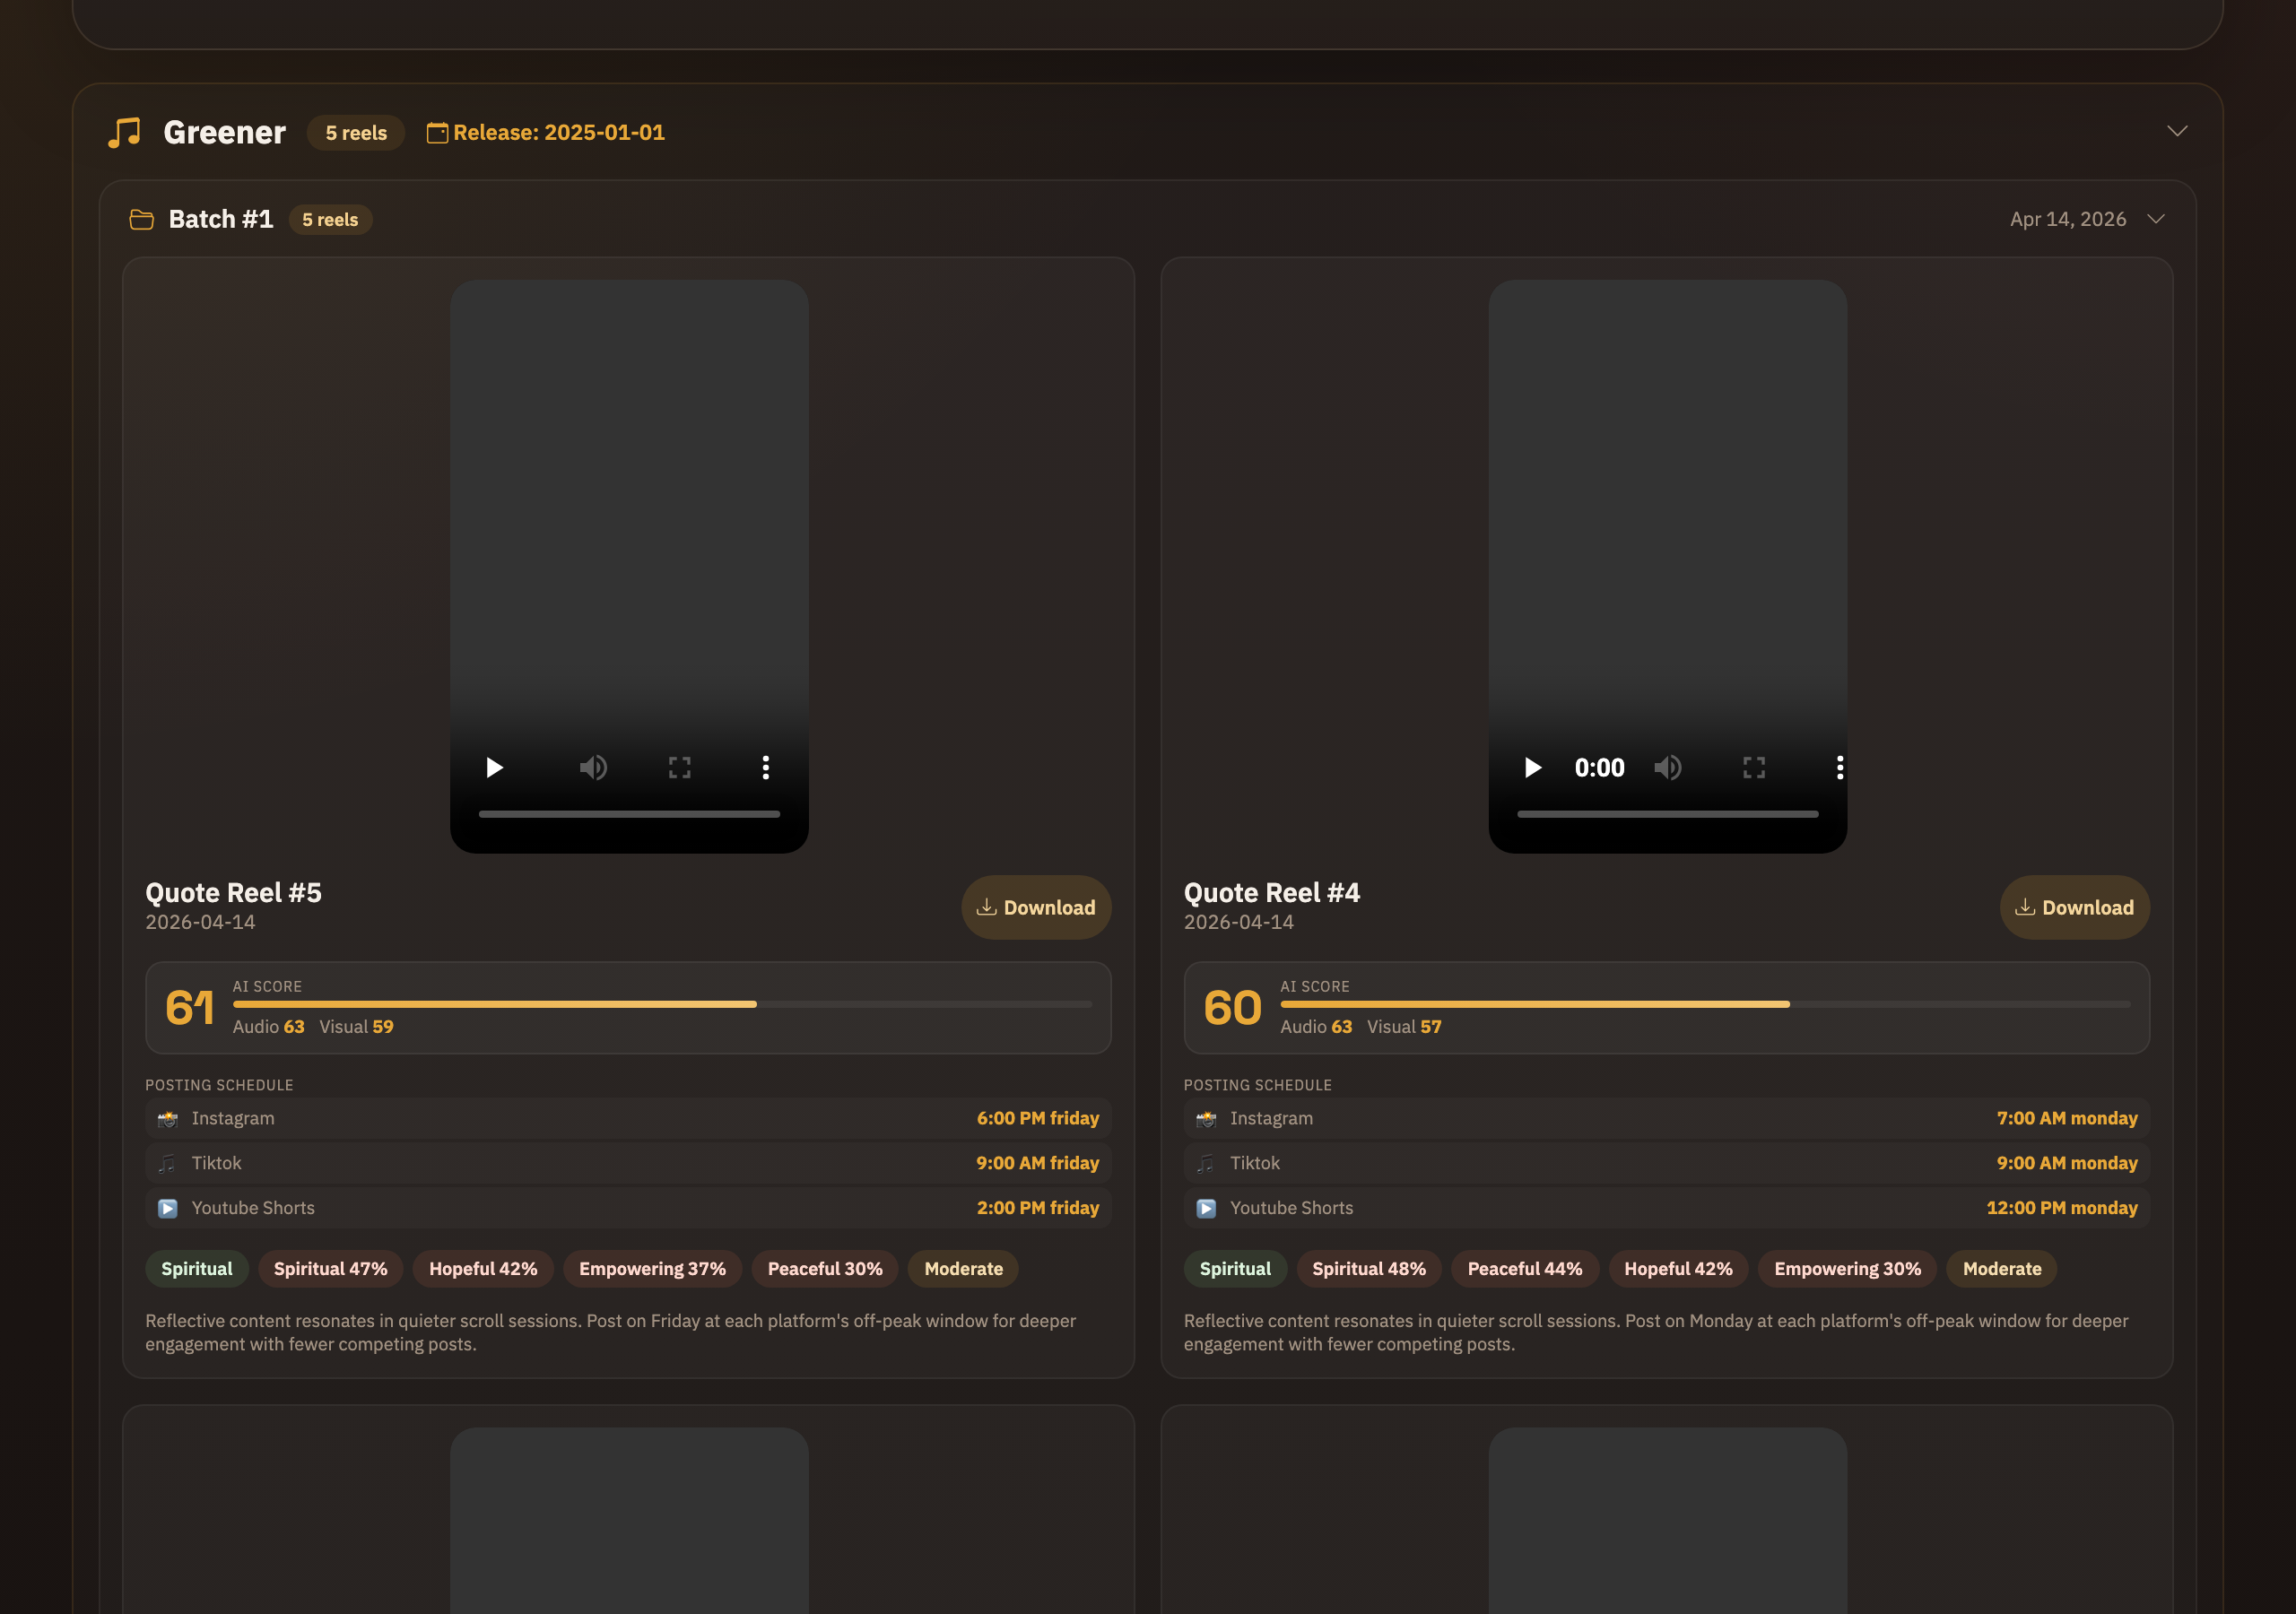Toggle volume on Quote Reel #4 video

[1667, 767]
